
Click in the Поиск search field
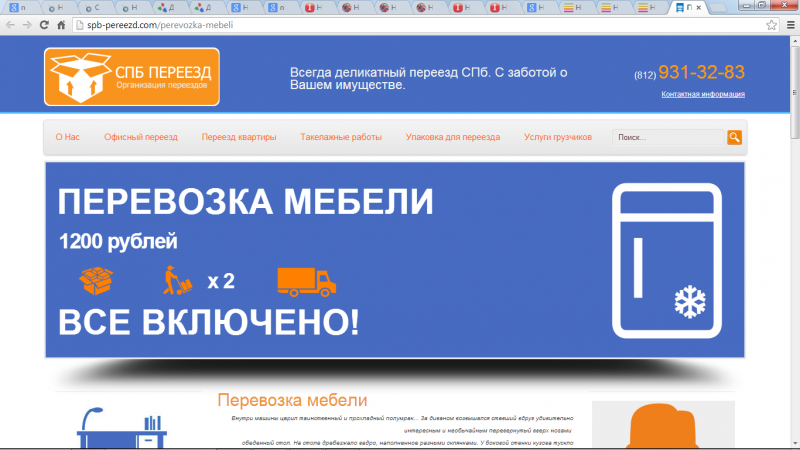667,137
